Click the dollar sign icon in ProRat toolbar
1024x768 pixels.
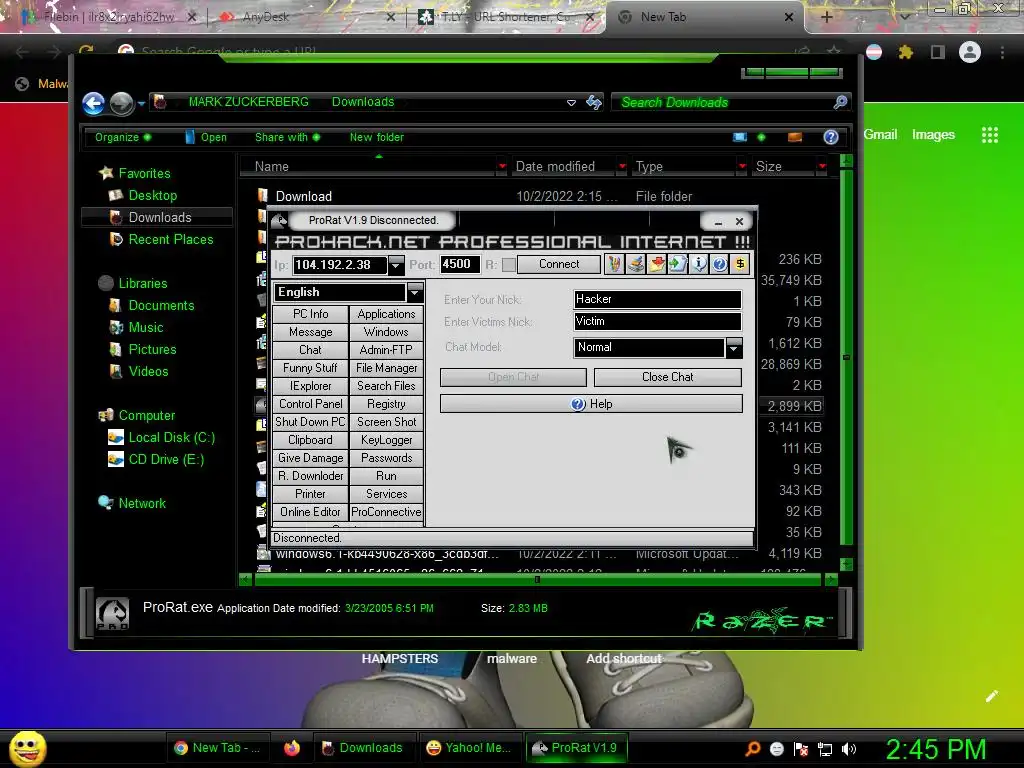coord(740,264)
